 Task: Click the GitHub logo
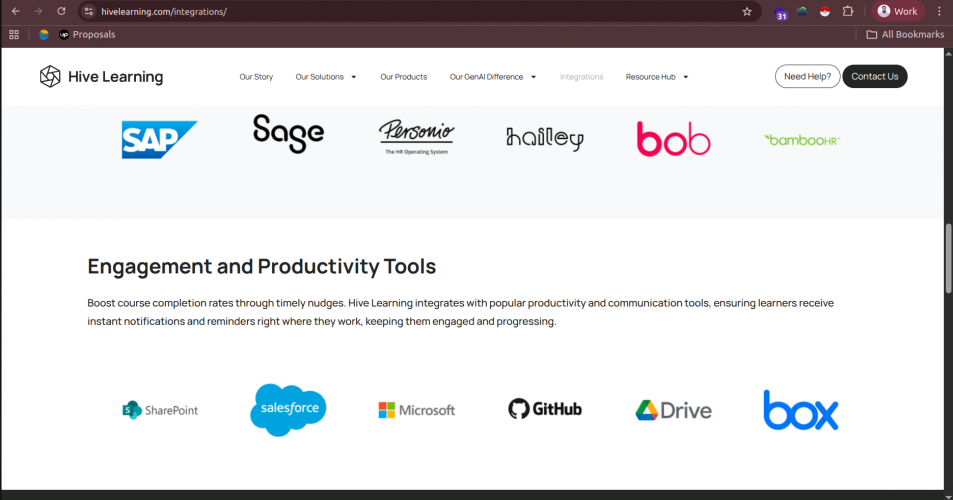click(x=545, y=409)
